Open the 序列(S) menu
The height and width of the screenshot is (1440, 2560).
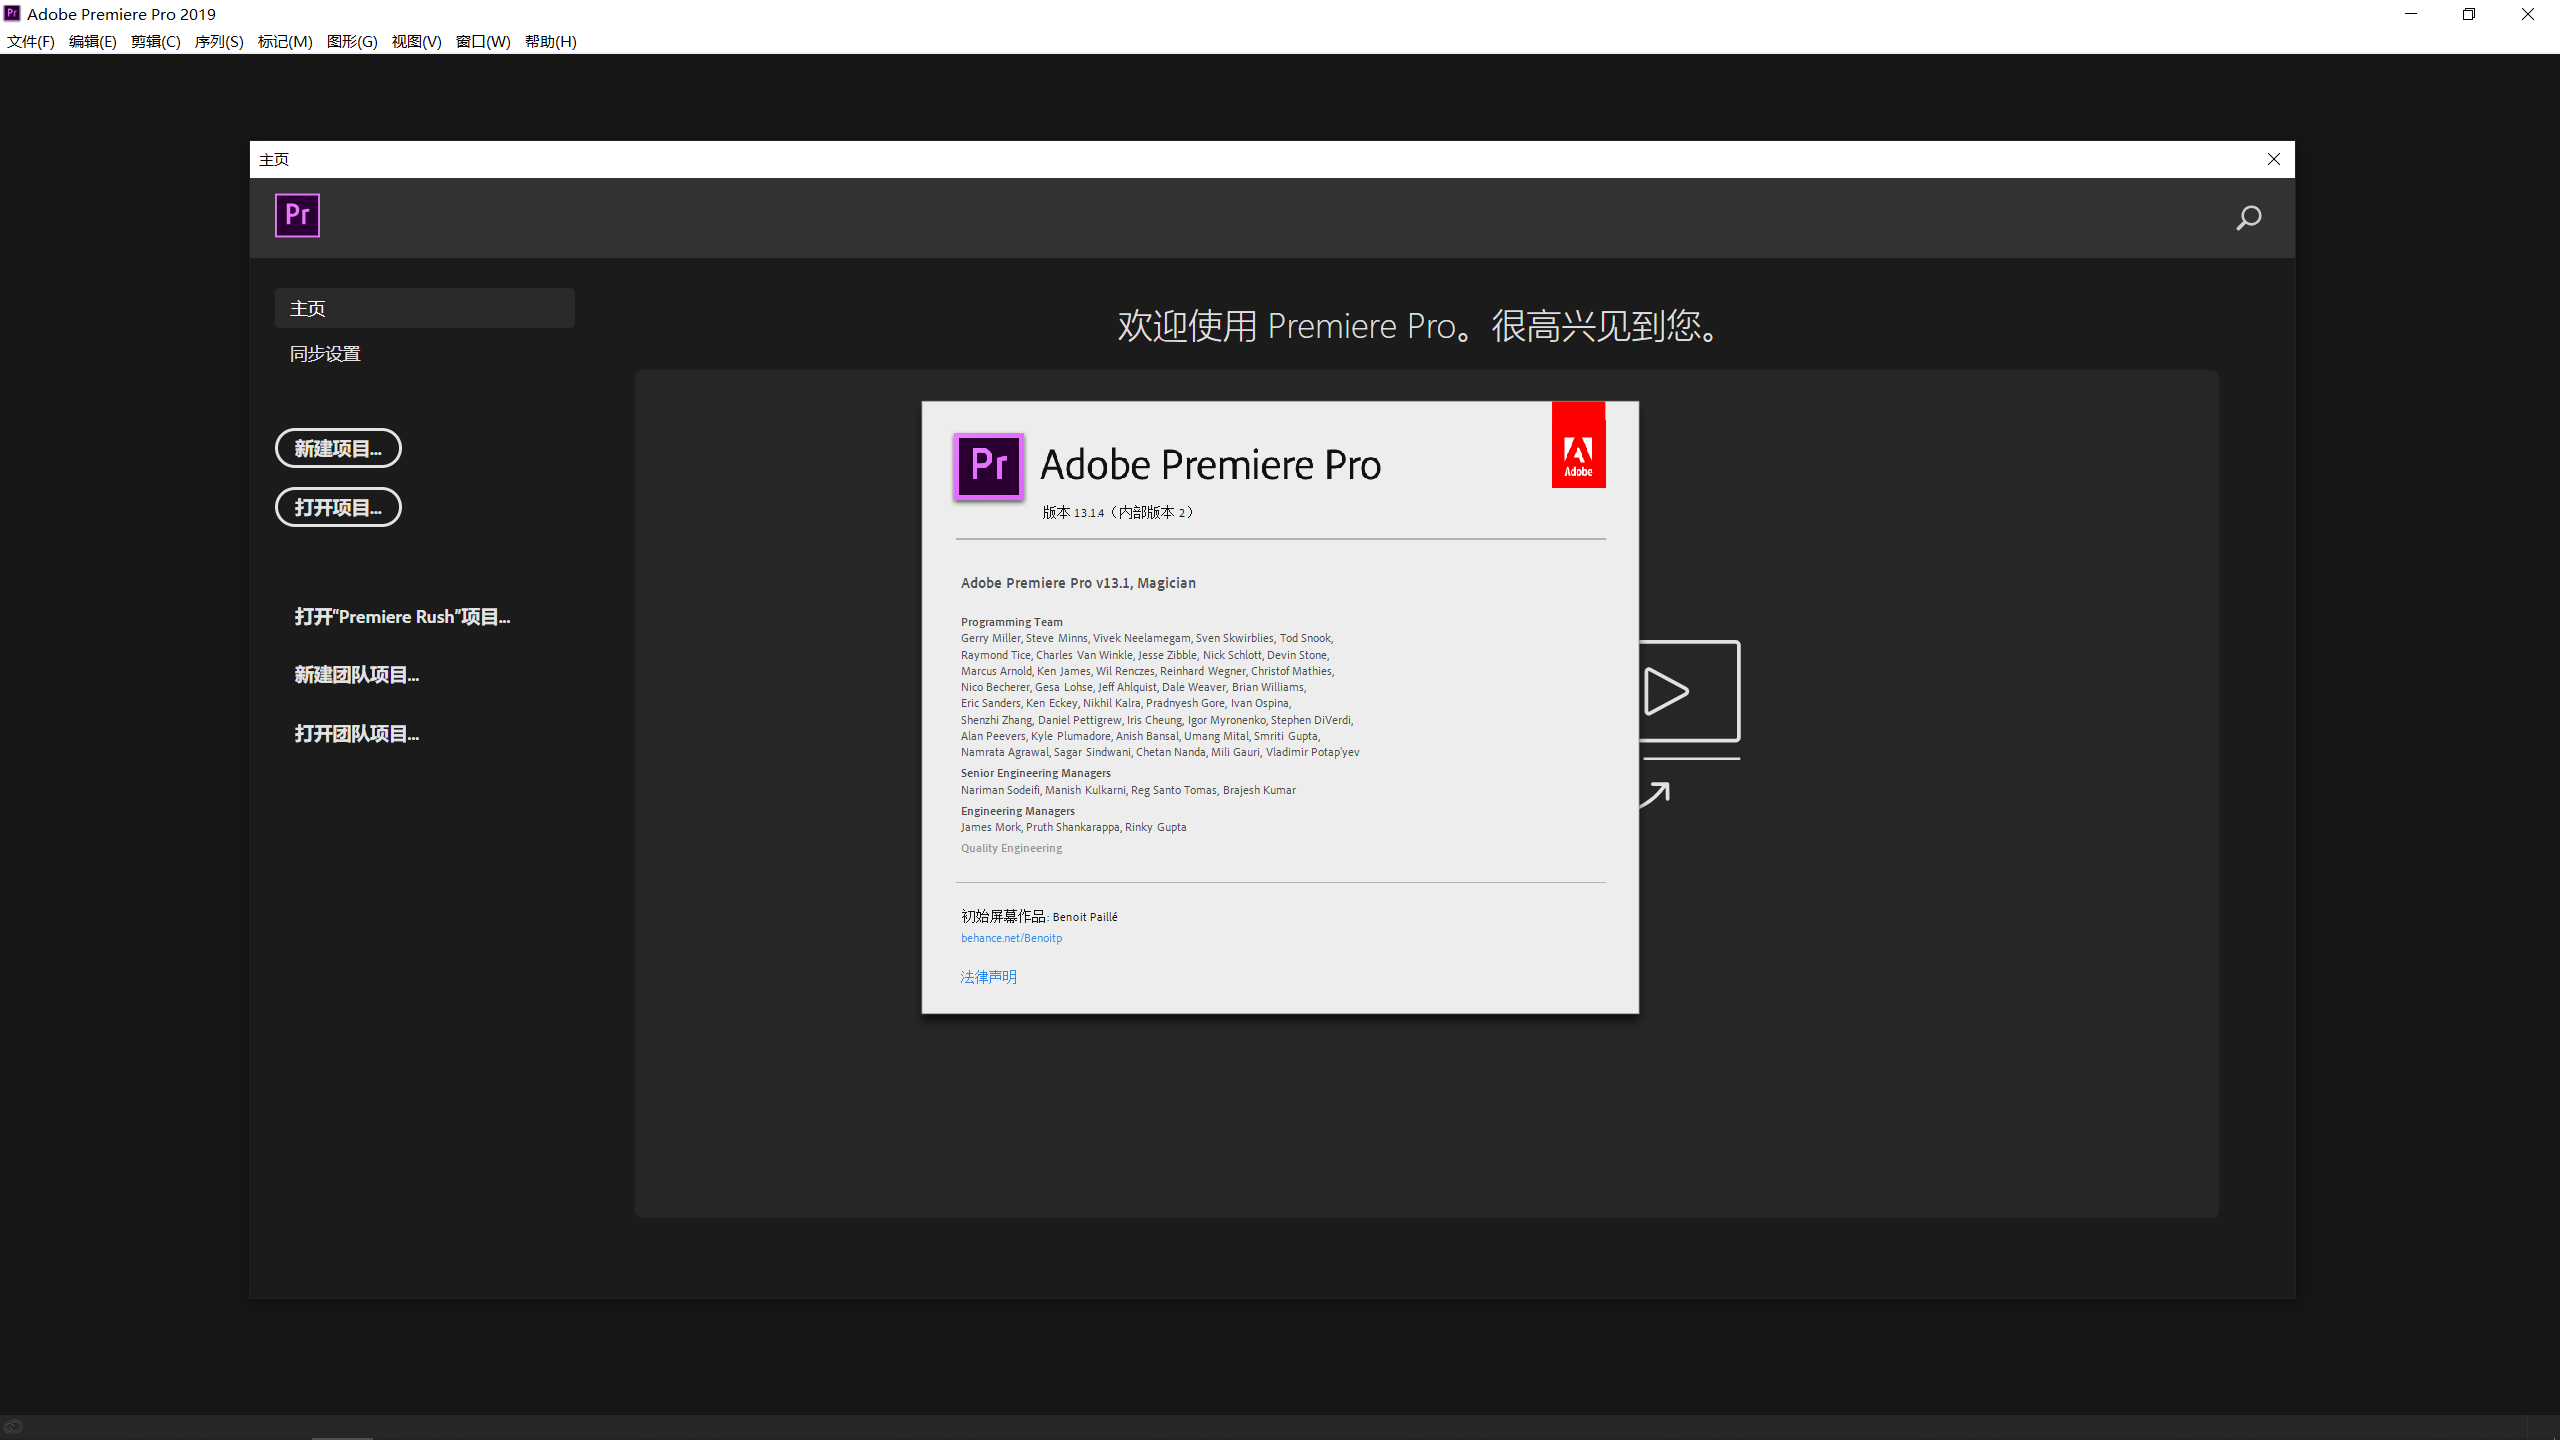(x=219, y=41)
